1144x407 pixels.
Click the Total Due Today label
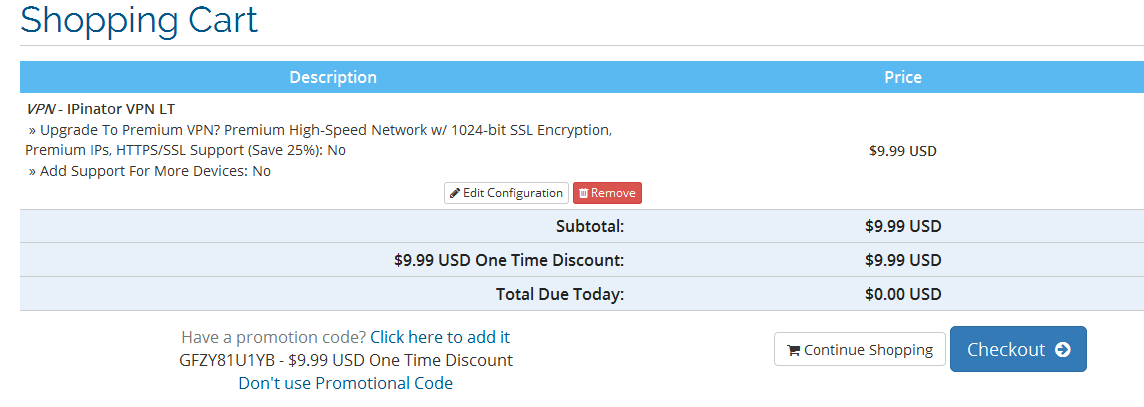pos(560,294)
